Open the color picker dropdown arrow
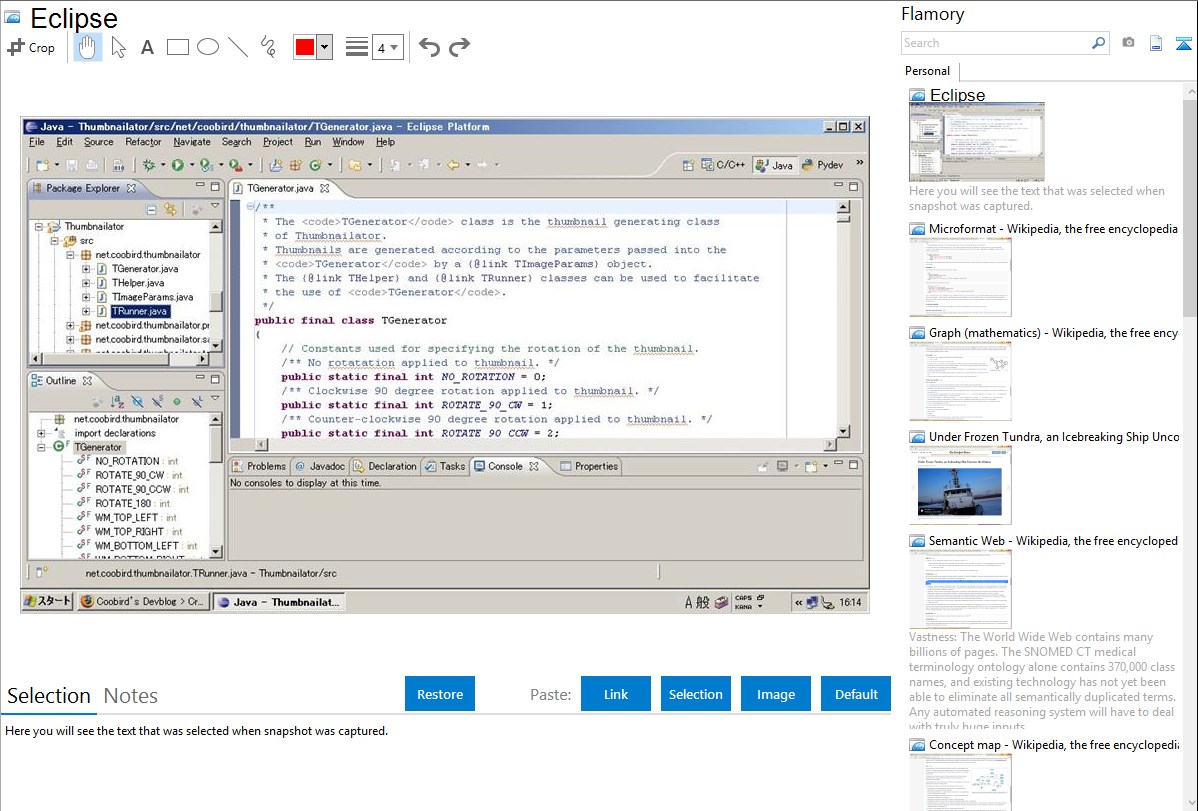The image size is (1198, 811). click(324, 47)
